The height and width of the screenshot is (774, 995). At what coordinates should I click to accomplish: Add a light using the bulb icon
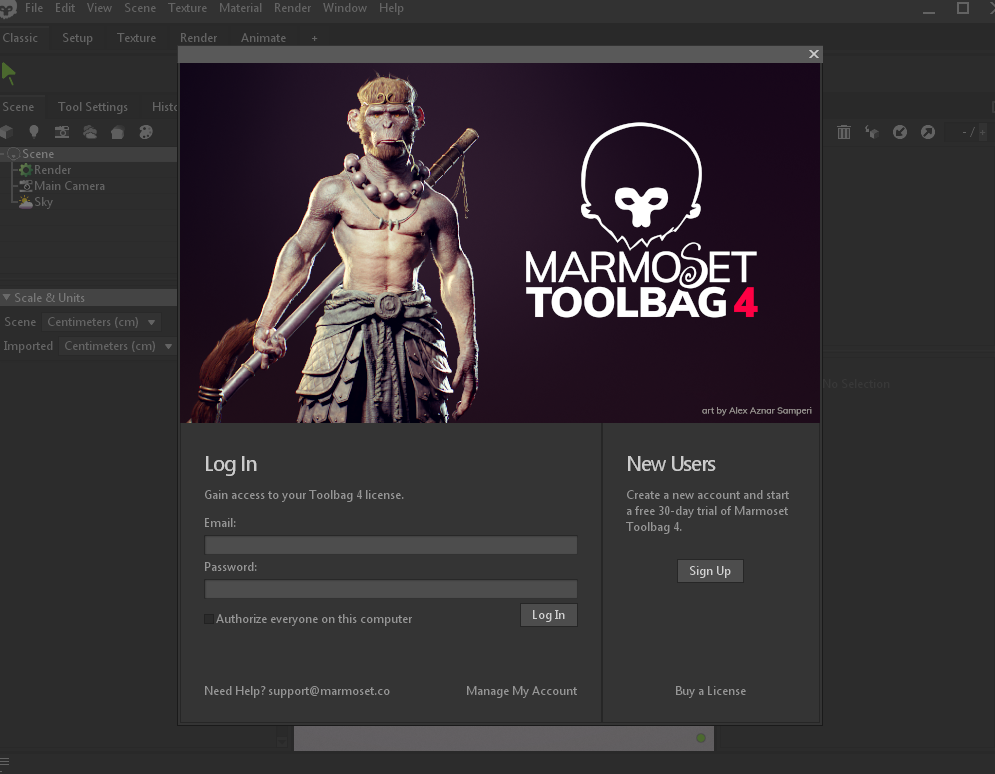click(x=34, y=132)
